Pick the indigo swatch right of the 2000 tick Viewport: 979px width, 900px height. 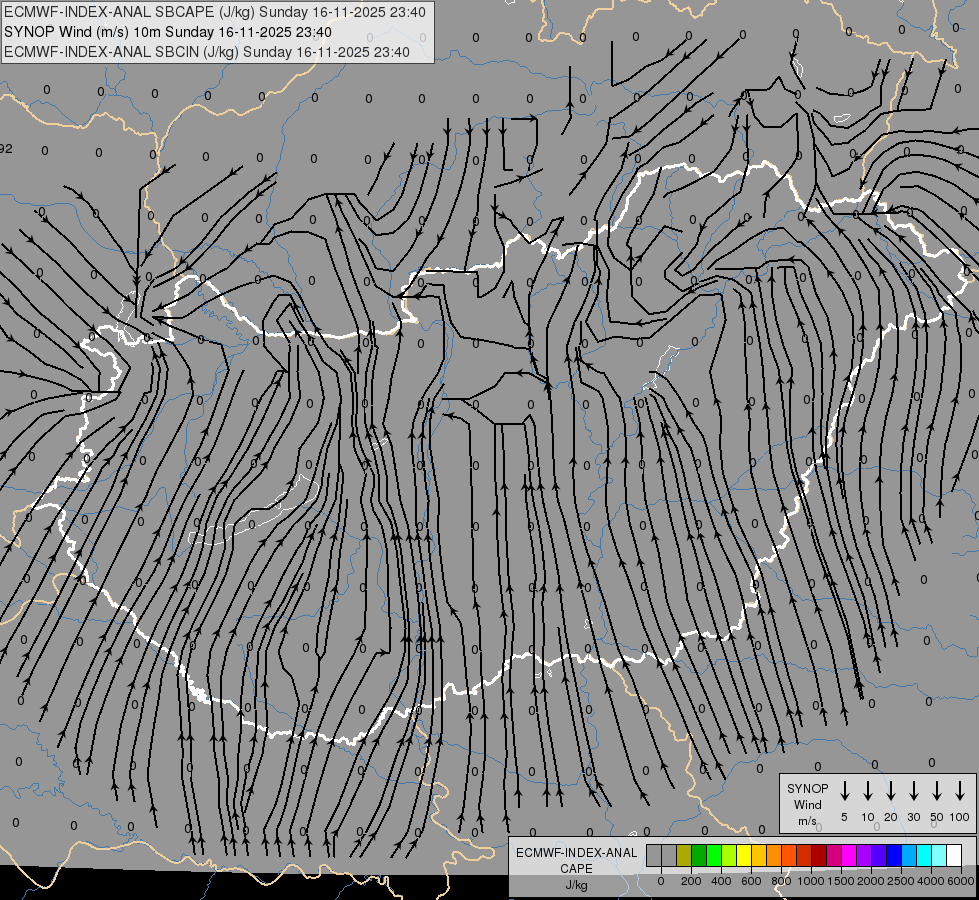[x=879, y=855]
